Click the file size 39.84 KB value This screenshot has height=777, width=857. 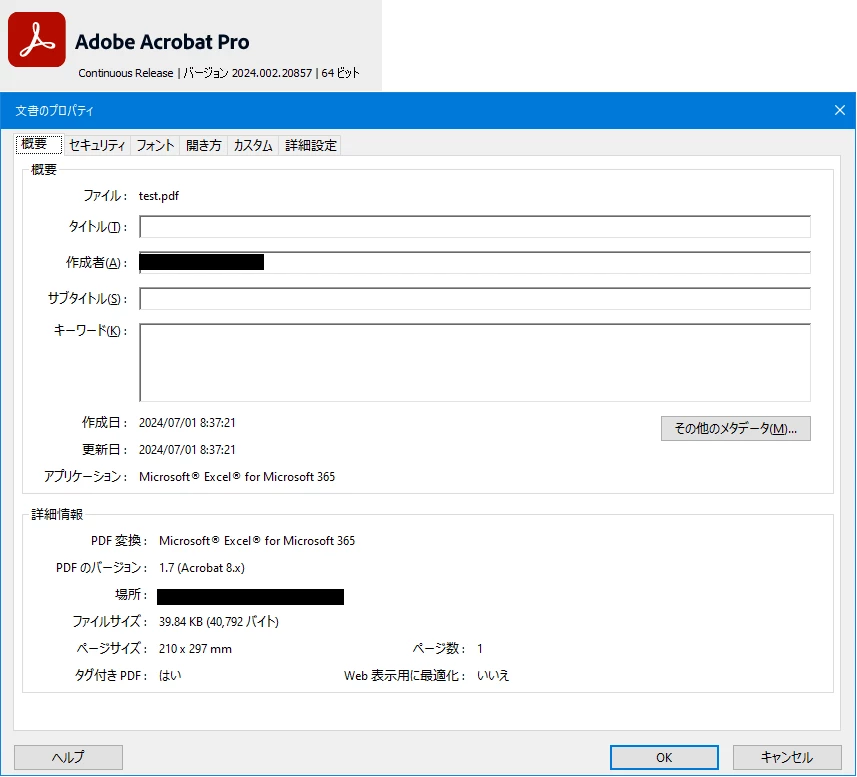[x=219, y=622]
